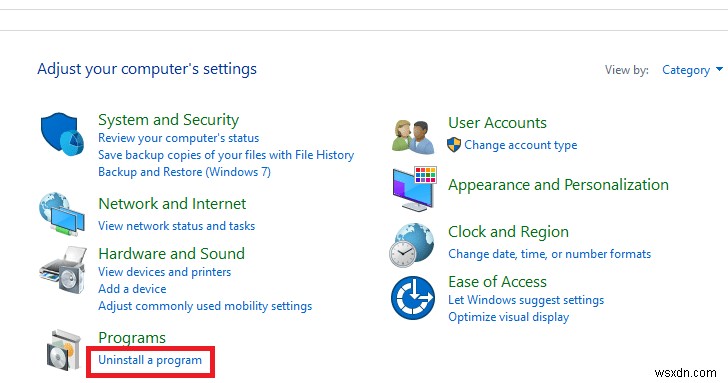Screen dimensions: 728x383
Task: Open Hardware and Sound category
Action: pyautogui.click(x=171, y=253)
